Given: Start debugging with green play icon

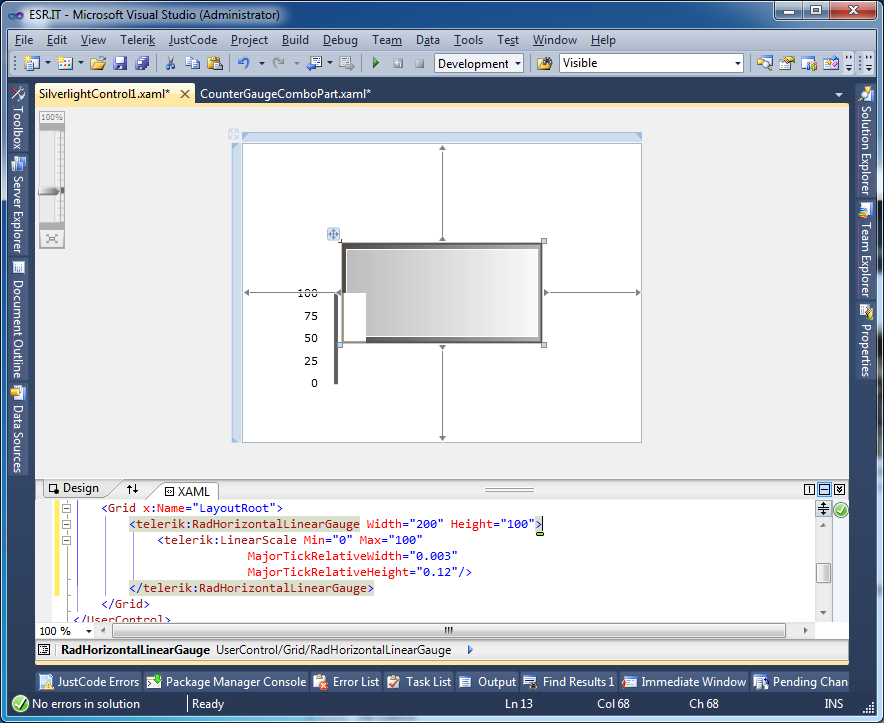Looking at the screenshot, I should point(376,63).
